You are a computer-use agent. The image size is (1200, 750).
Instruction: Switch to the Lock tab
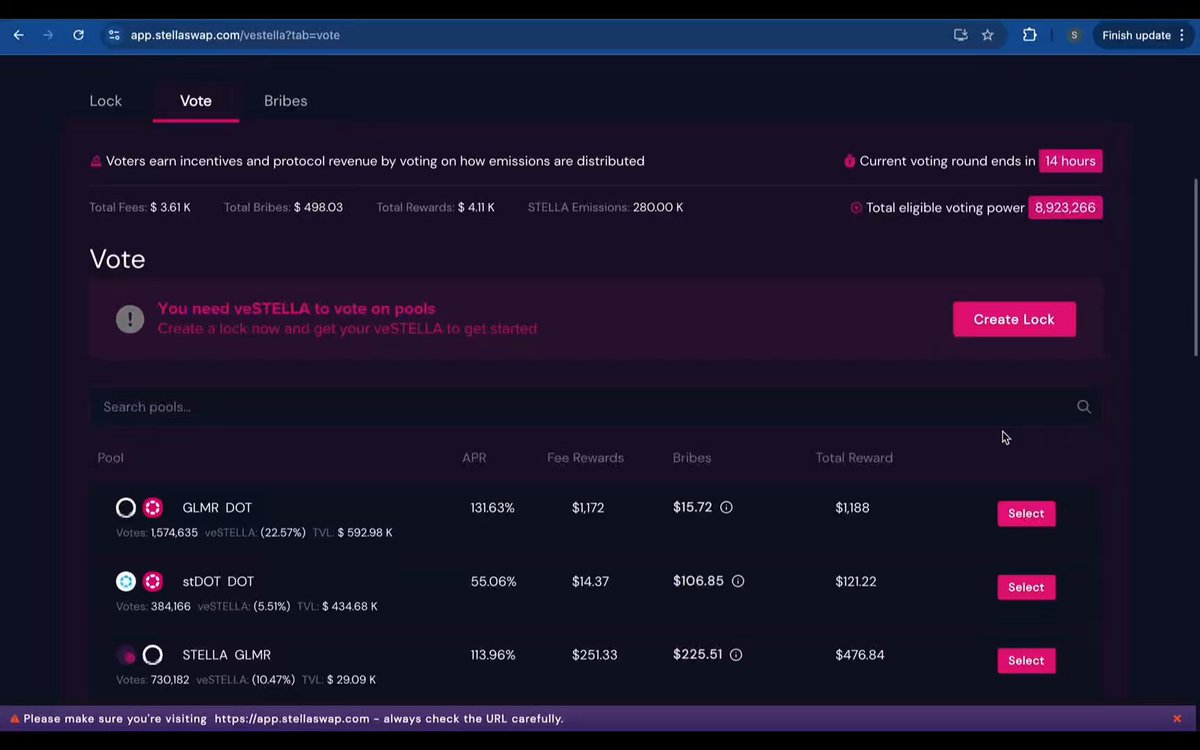106,101
